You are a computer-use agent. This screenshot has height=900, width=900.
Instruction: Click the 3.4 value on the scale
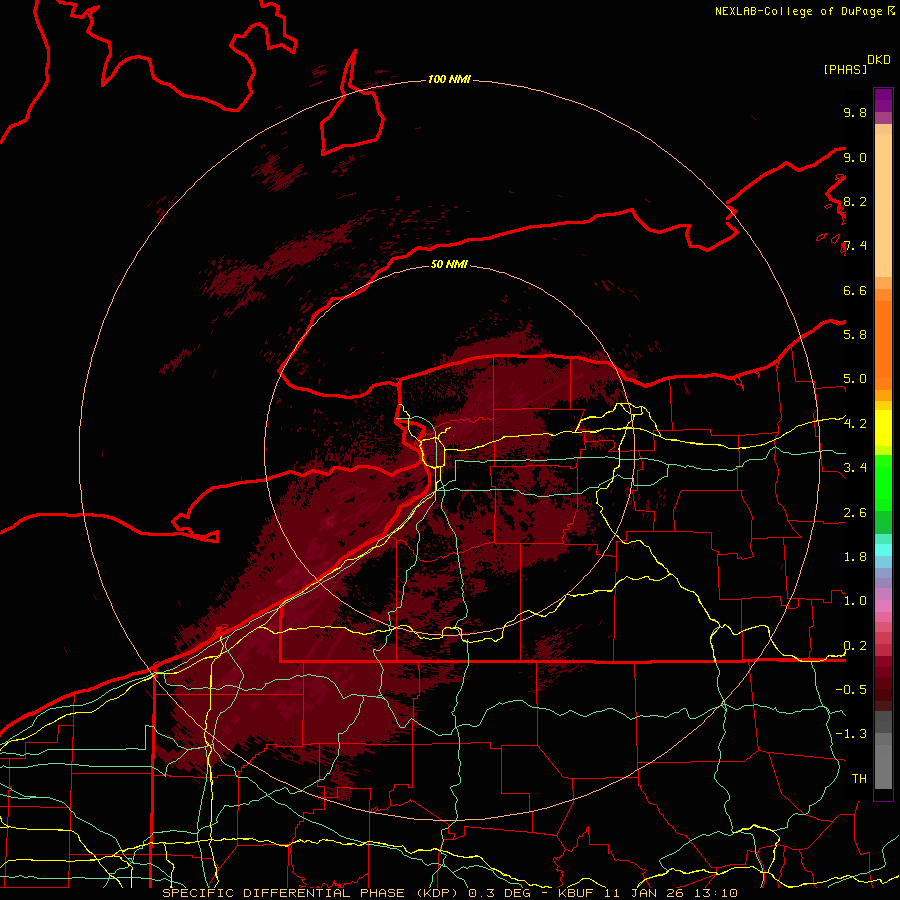click(855, 468)
